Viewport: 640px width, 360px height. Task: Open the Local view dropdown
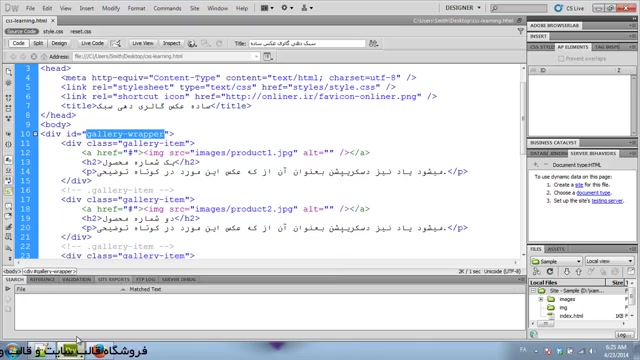tap(609, 261)
